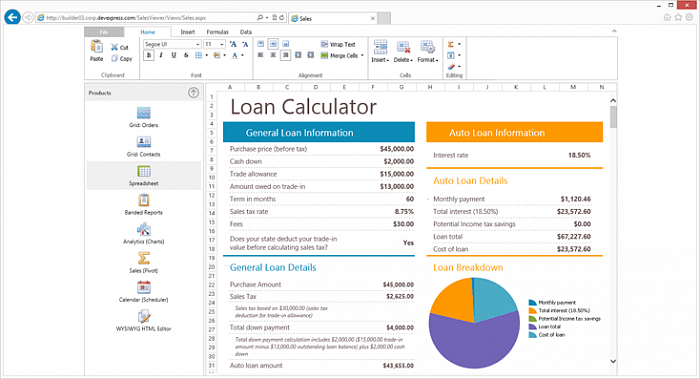Viewport: 700px width, 379px height.
Task: Open the Sales (Pivot) sigma icon
Action: tap(143, 258)
